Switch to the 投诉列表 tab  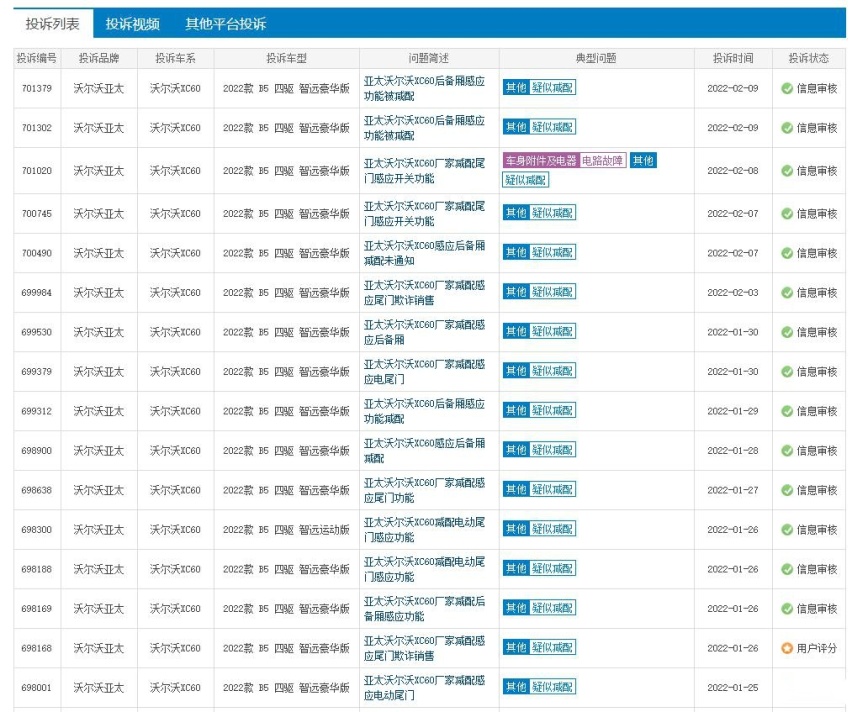coord(53,24)
